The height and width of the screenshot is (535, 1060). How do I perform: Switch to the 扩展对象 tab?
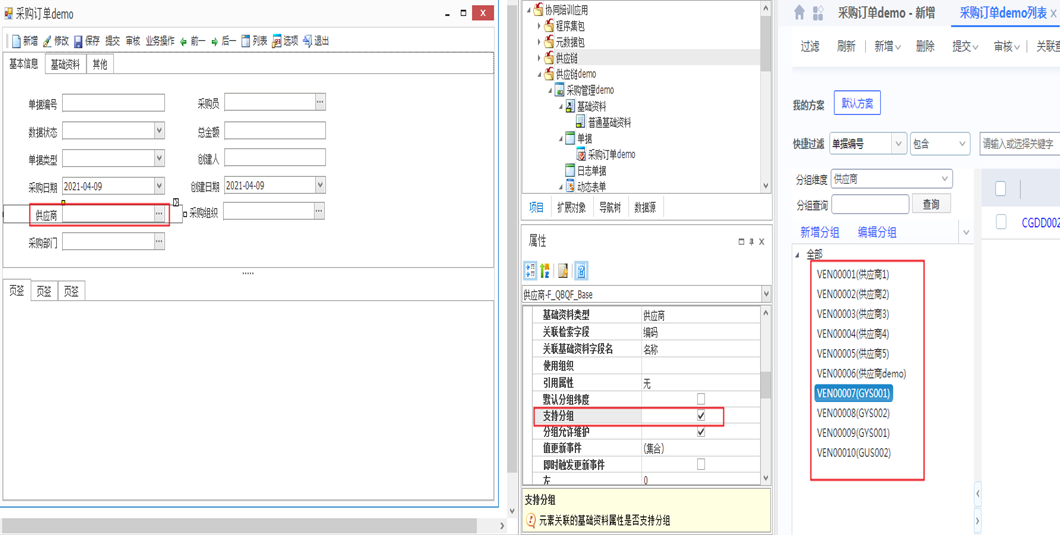[x=571, y=207]
